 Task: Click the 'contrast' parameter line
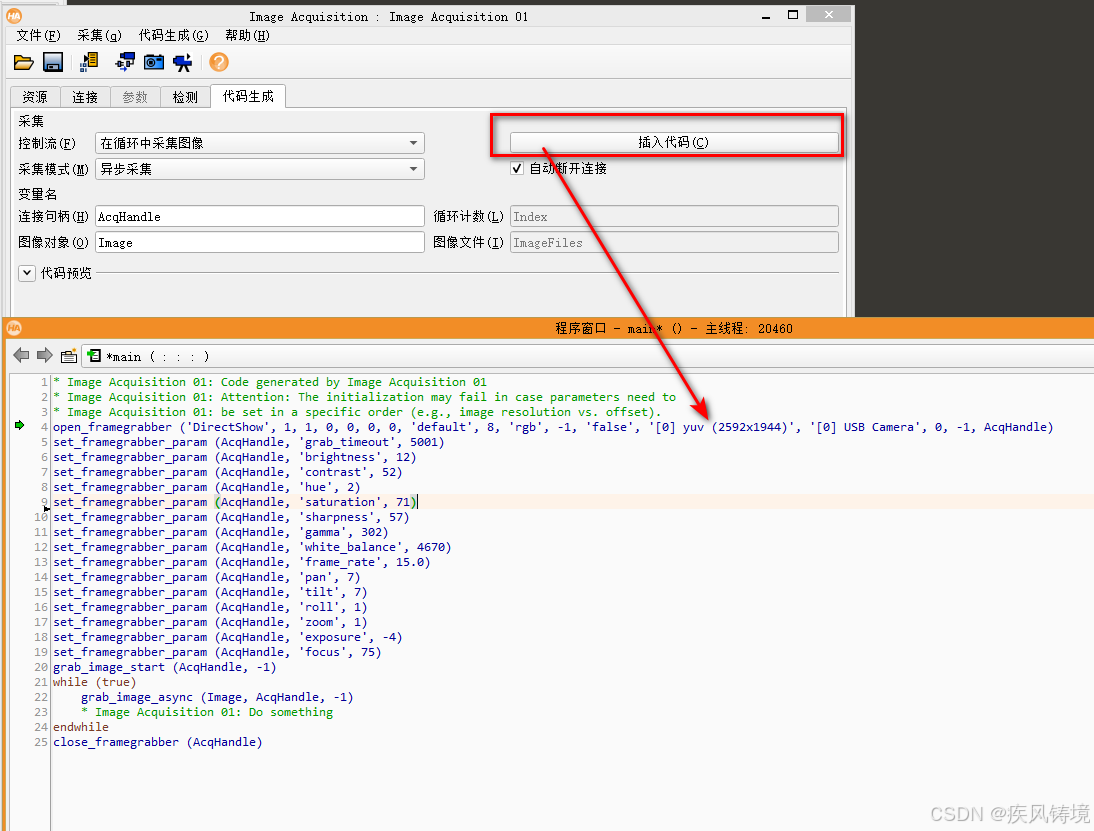[227, 472]
